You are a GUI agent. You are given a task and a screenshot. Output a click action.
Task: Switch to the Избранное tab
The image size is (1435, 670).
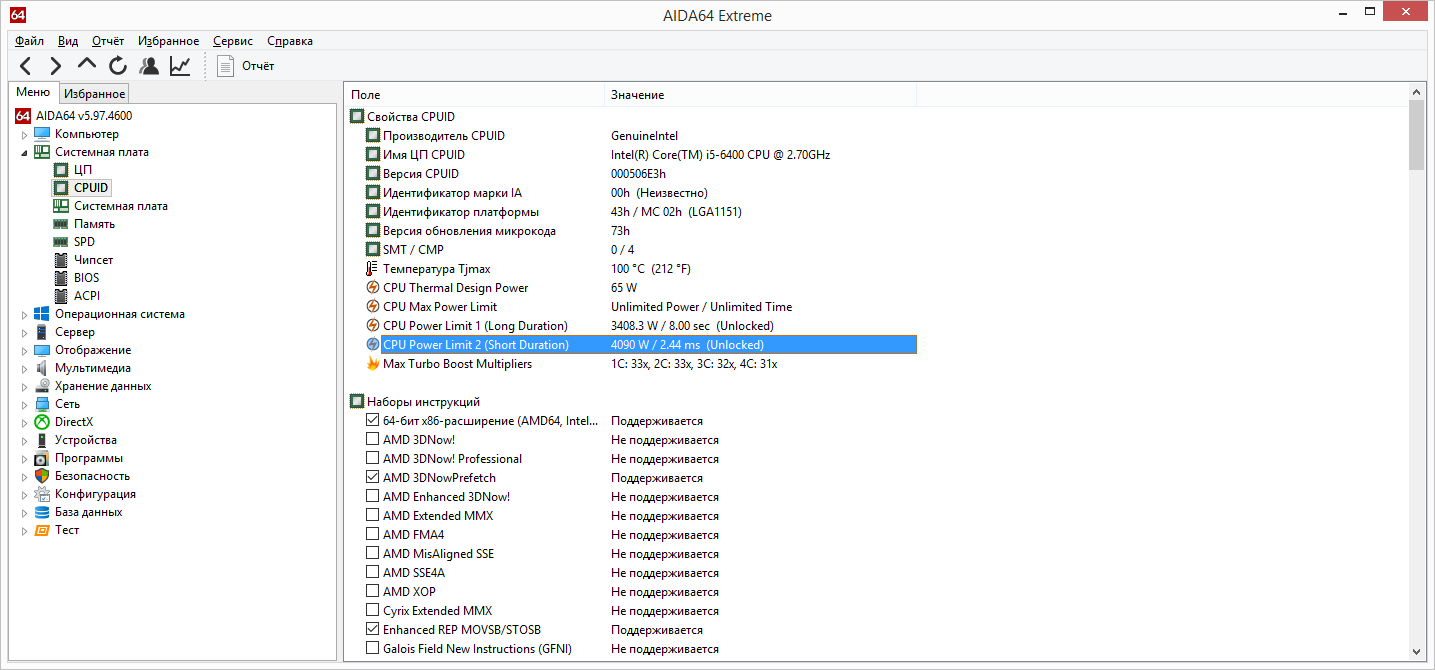coord(94,94)
